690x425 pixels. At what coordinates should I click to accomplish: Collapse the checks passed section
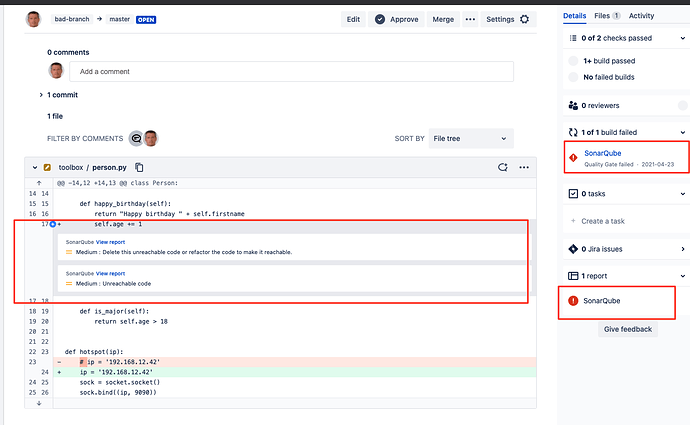(x=683, y=38)
